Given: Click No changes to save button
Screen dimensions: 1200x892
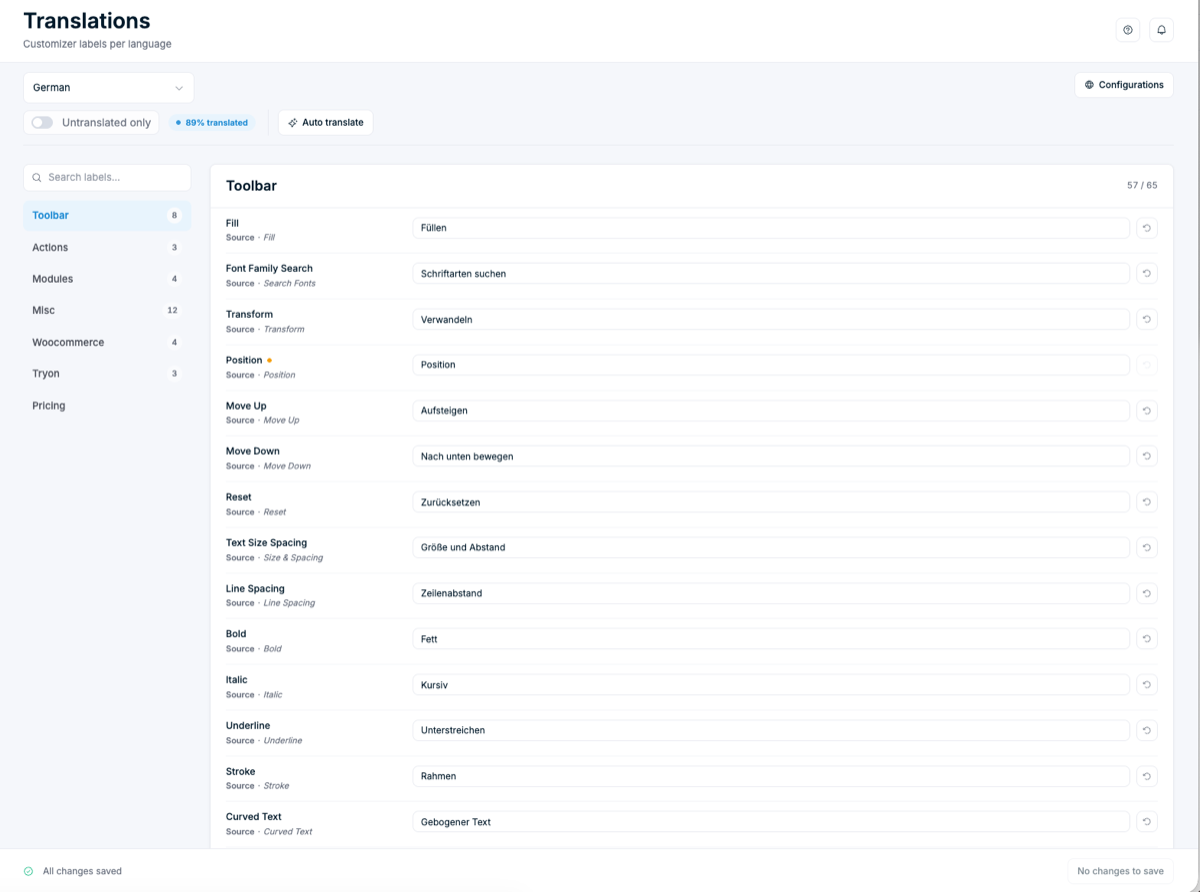Looking at the screenshot, I should 1120,871.
